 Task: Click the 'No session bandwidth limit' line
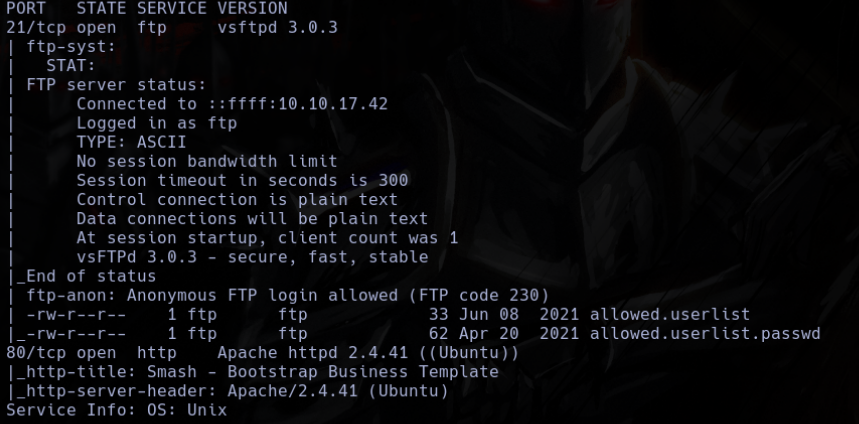point(207,161)
